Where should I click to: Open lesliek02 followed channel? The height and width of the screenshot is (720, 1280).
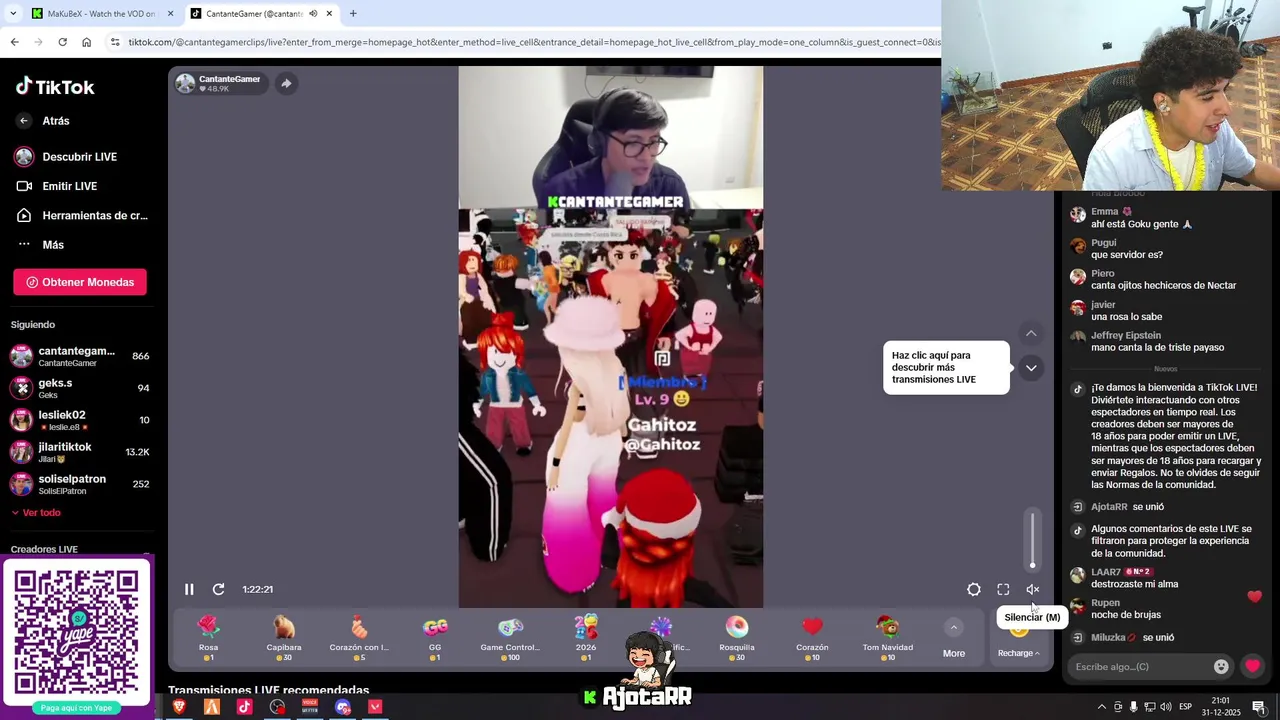80,420
